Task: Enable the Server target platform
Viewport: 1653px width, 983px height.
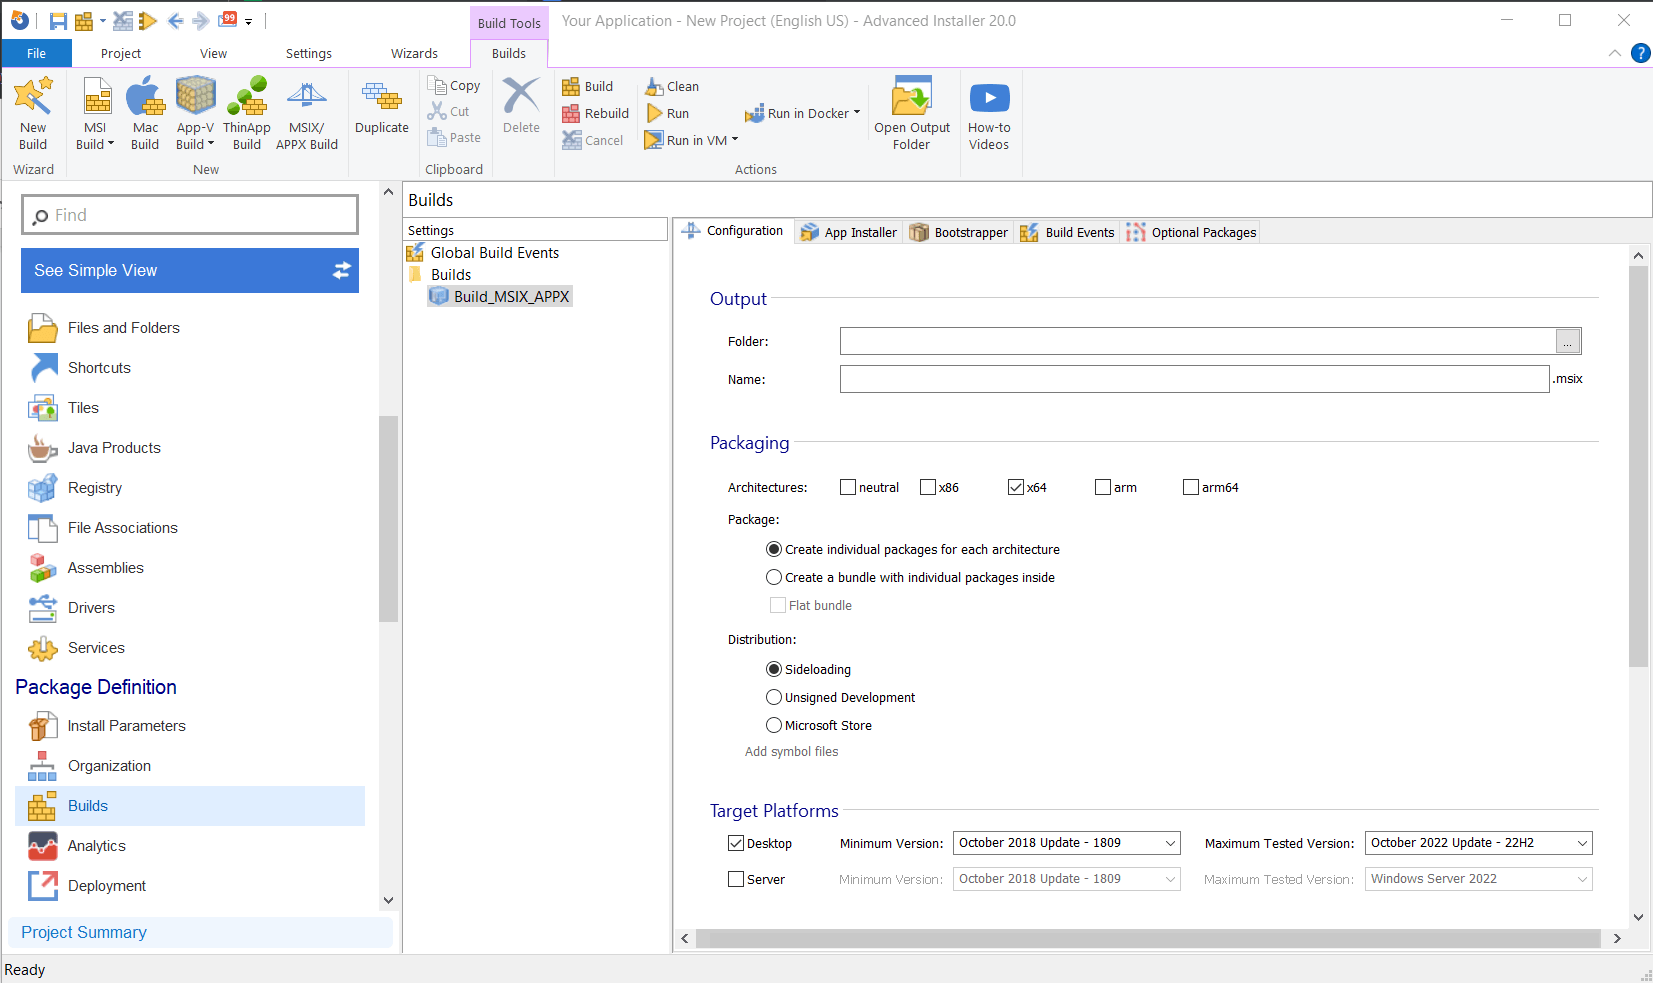Action: [x=737, y=879]
